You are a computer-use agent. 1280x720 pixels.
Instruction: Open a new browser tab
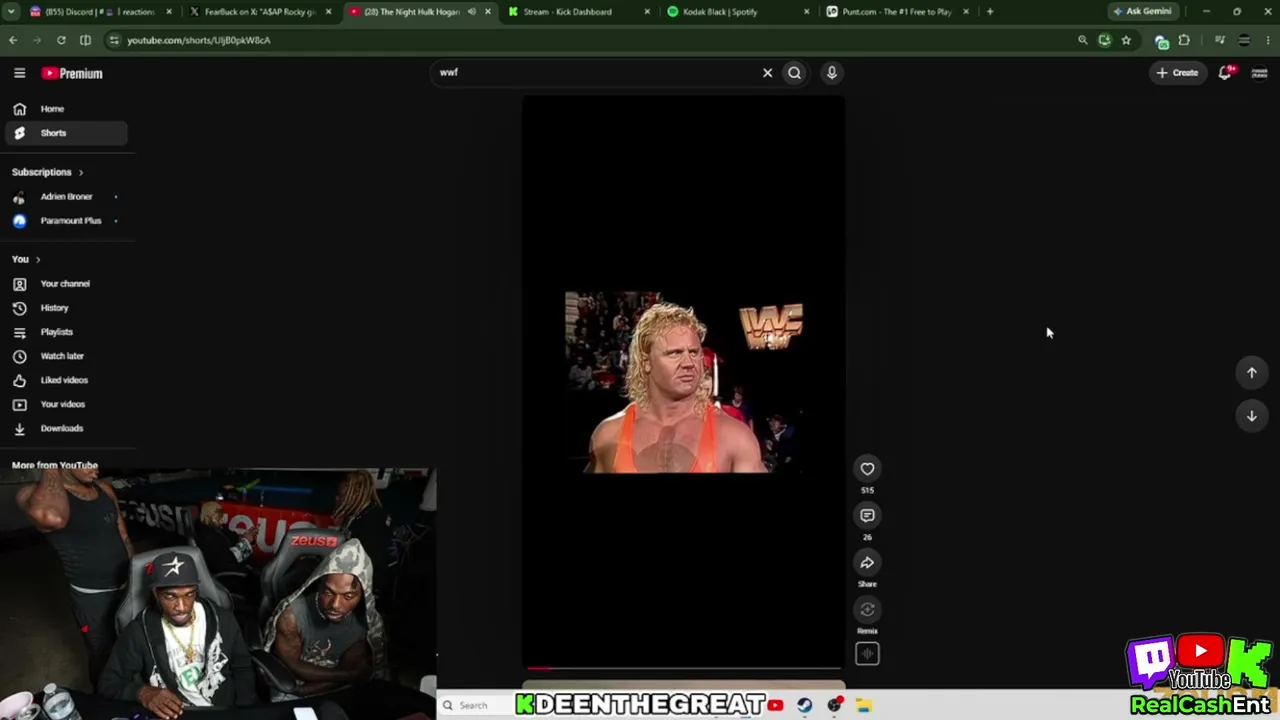[x=990, y=12]
